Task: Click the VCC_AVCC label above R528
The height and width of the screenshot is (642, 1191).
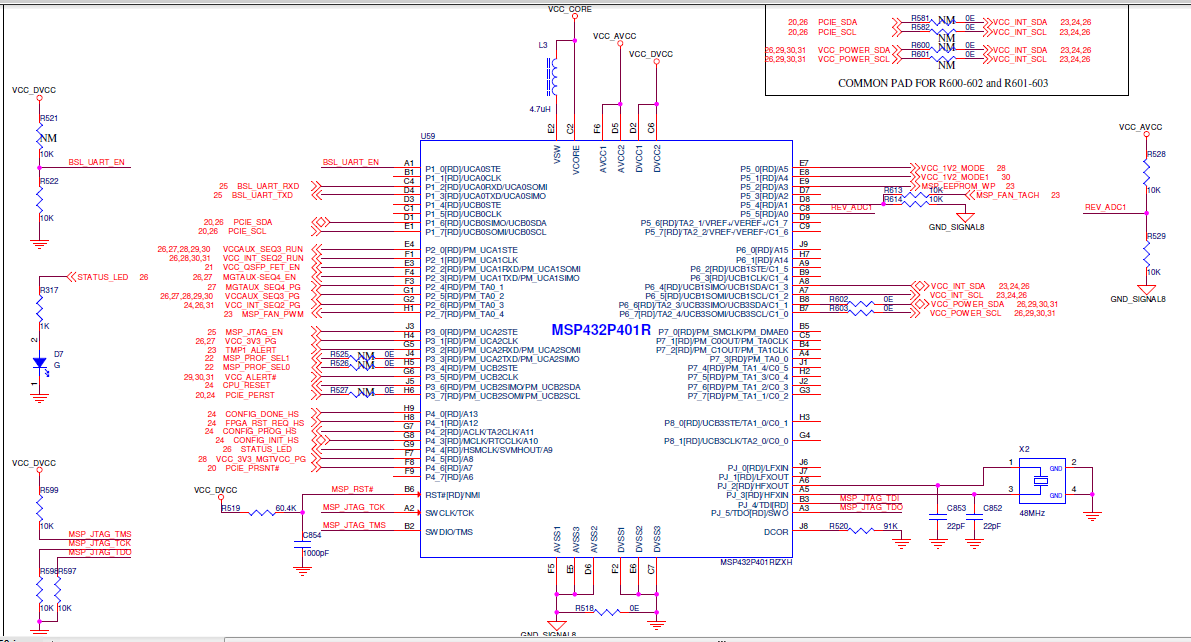Action: point(1140,127)
